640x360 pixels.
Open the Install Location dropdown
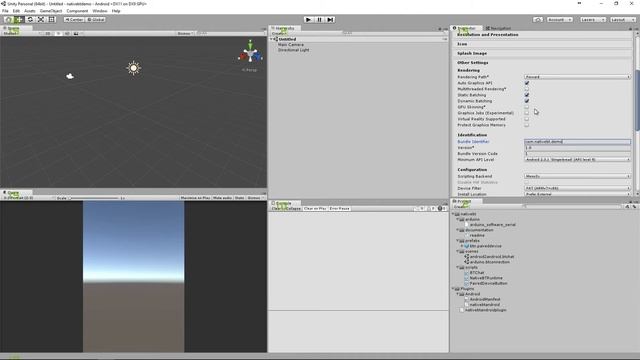click(578, 194)
